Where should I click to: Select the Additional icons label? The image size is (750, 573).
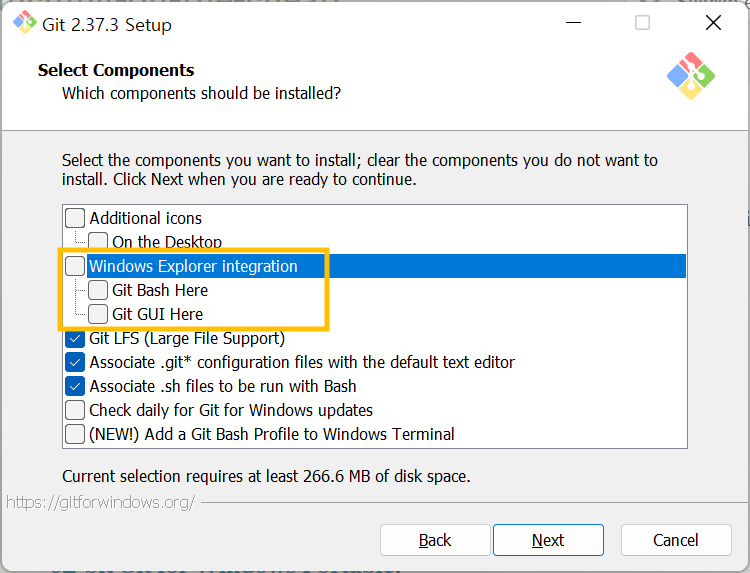pos(145,218)
